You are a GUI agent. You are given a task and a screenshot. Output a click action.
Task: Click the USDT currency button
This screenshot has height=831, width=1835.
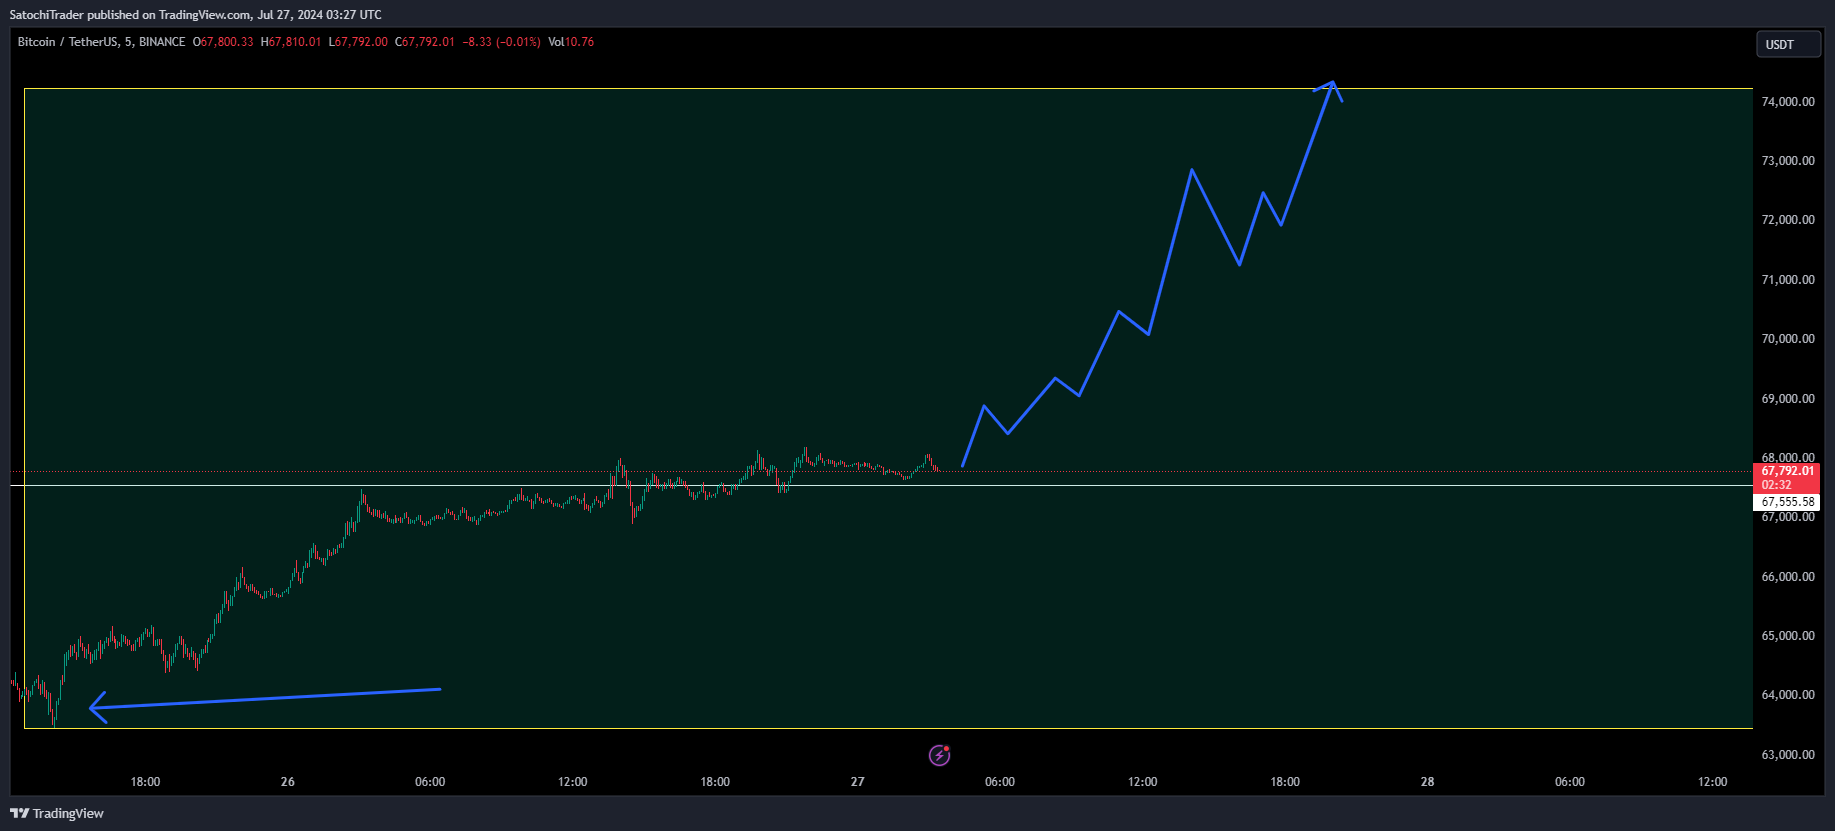(x=1788, y=45)
